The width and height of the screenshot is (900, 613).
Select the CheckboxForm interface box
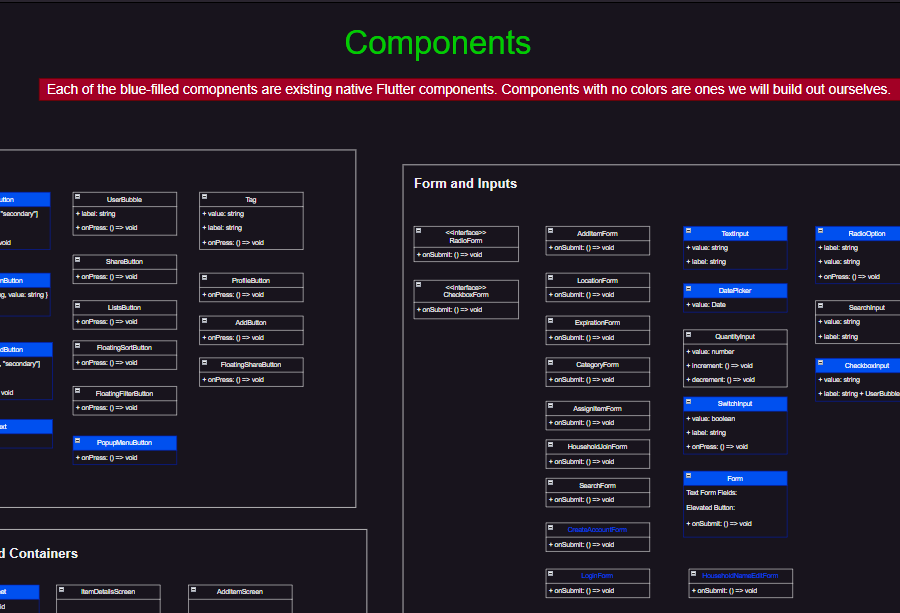click(465, 294)
